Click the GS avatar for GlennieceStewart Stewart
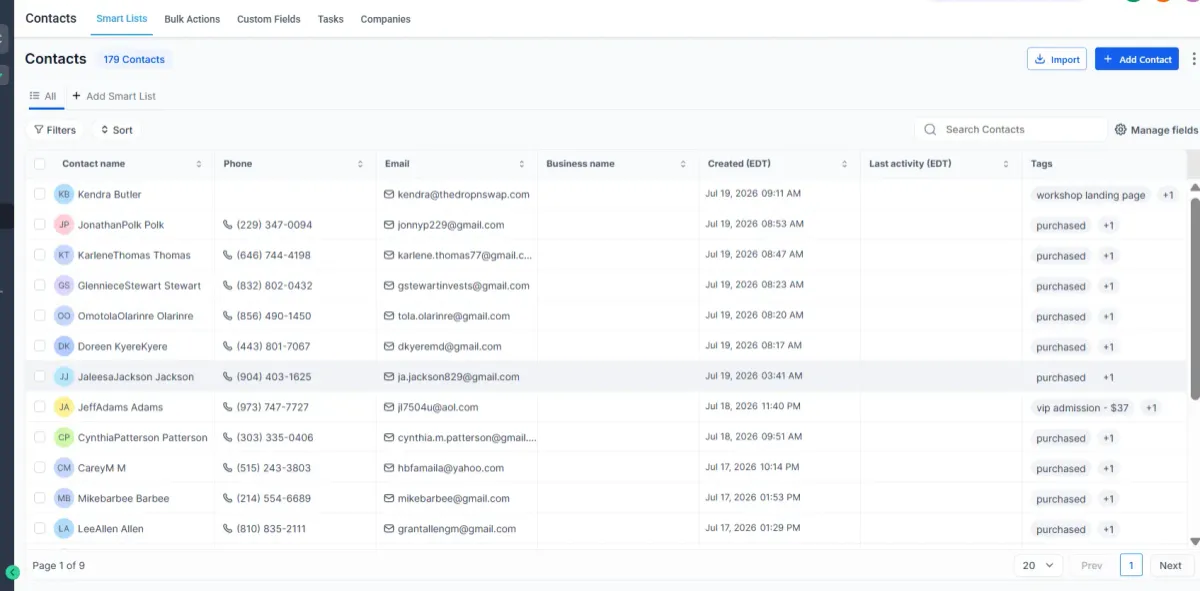The width and height of the screenshot is (1200, 591). coord(64,285)
